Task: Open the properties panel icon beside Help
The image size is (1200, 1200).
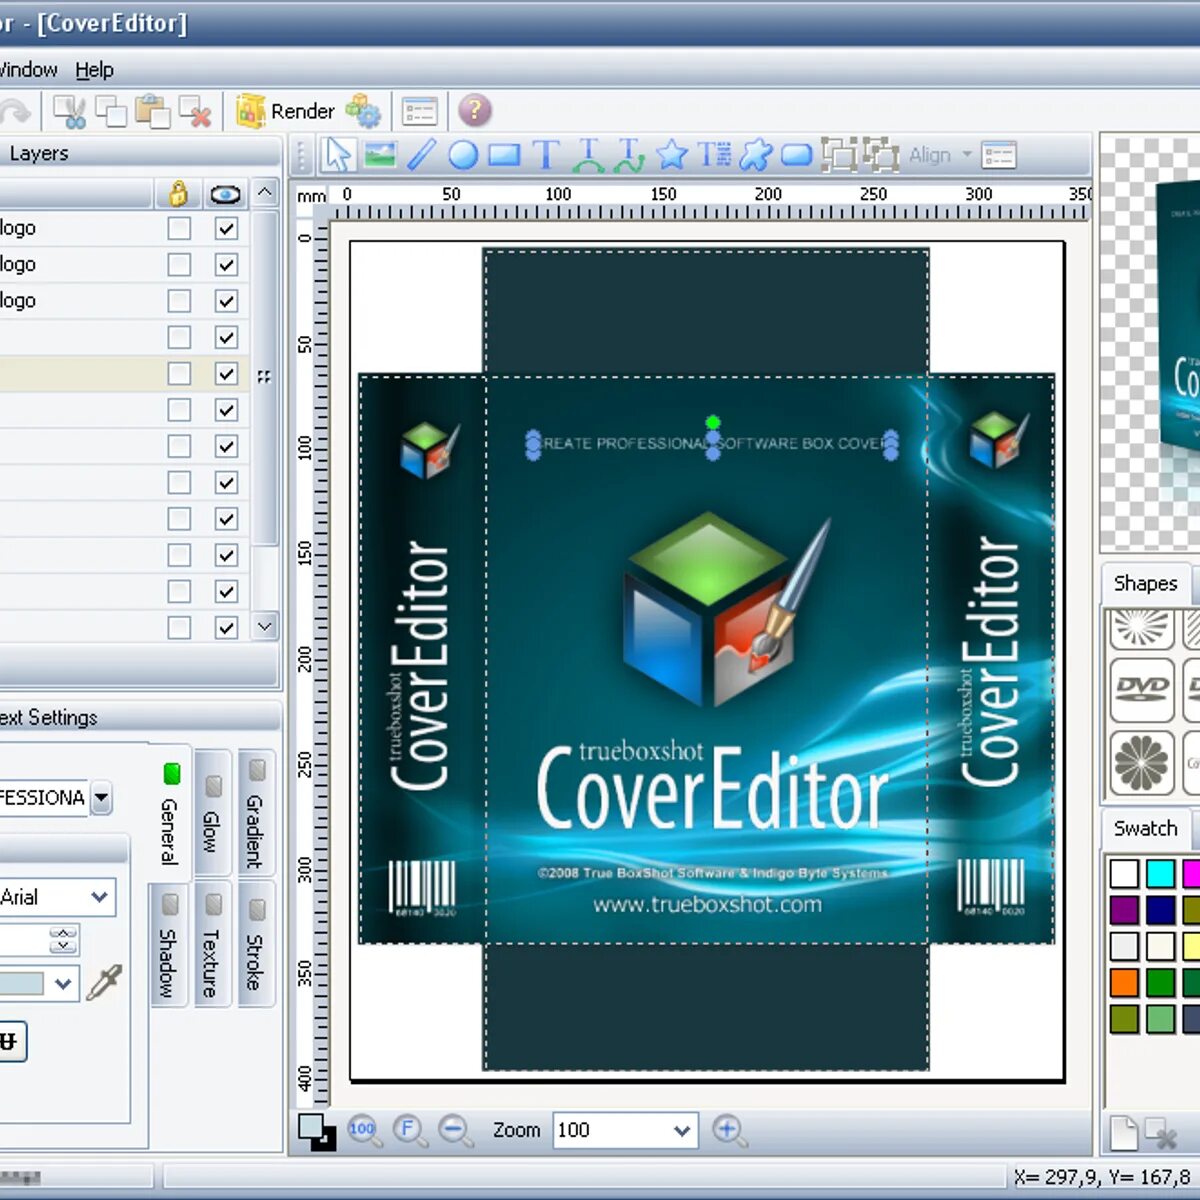Action: pos(420,111)
